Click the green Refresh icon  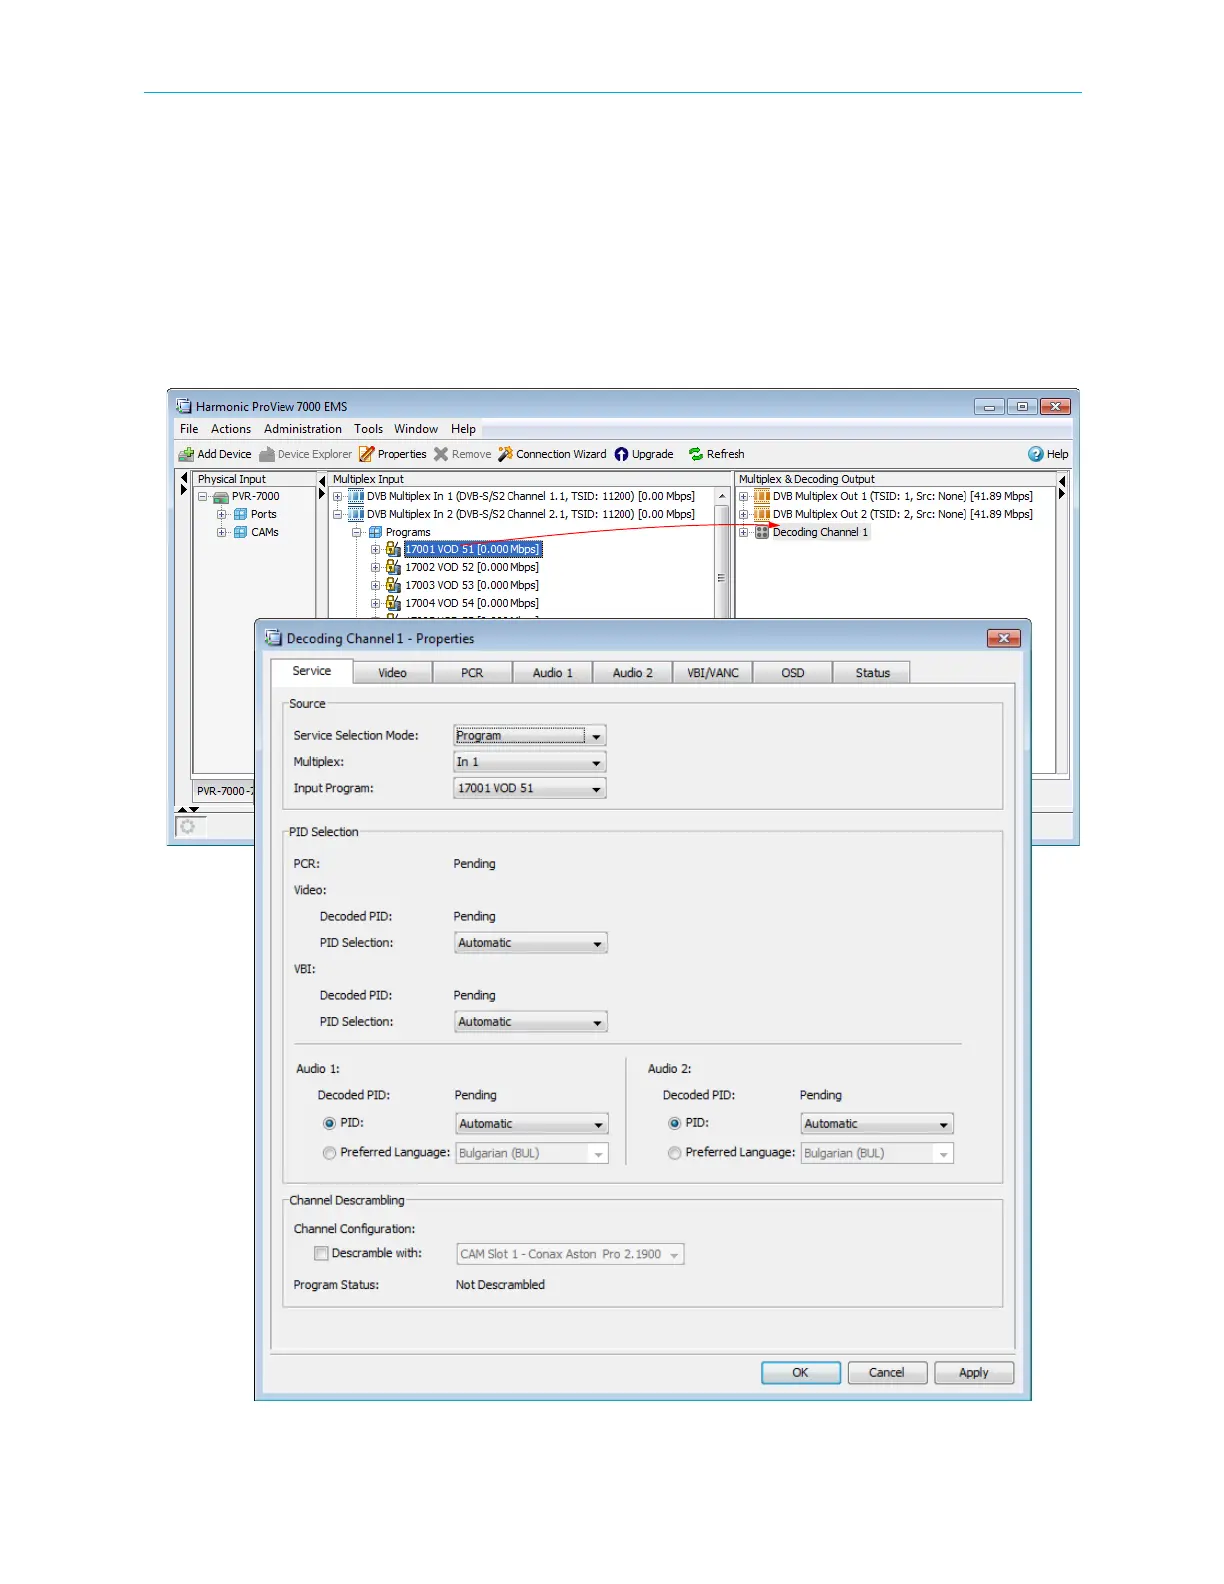tap(696, 454)
